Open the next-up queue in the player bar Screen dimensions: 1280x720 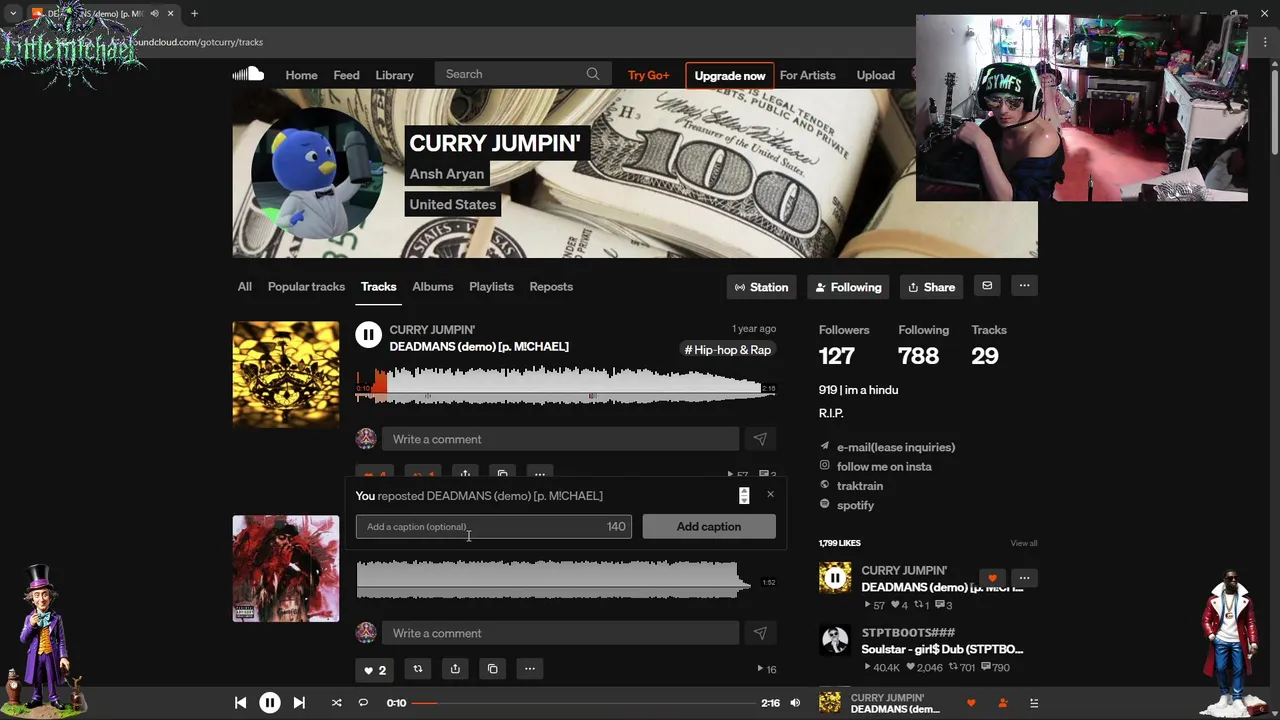(x=1034, y=703)
